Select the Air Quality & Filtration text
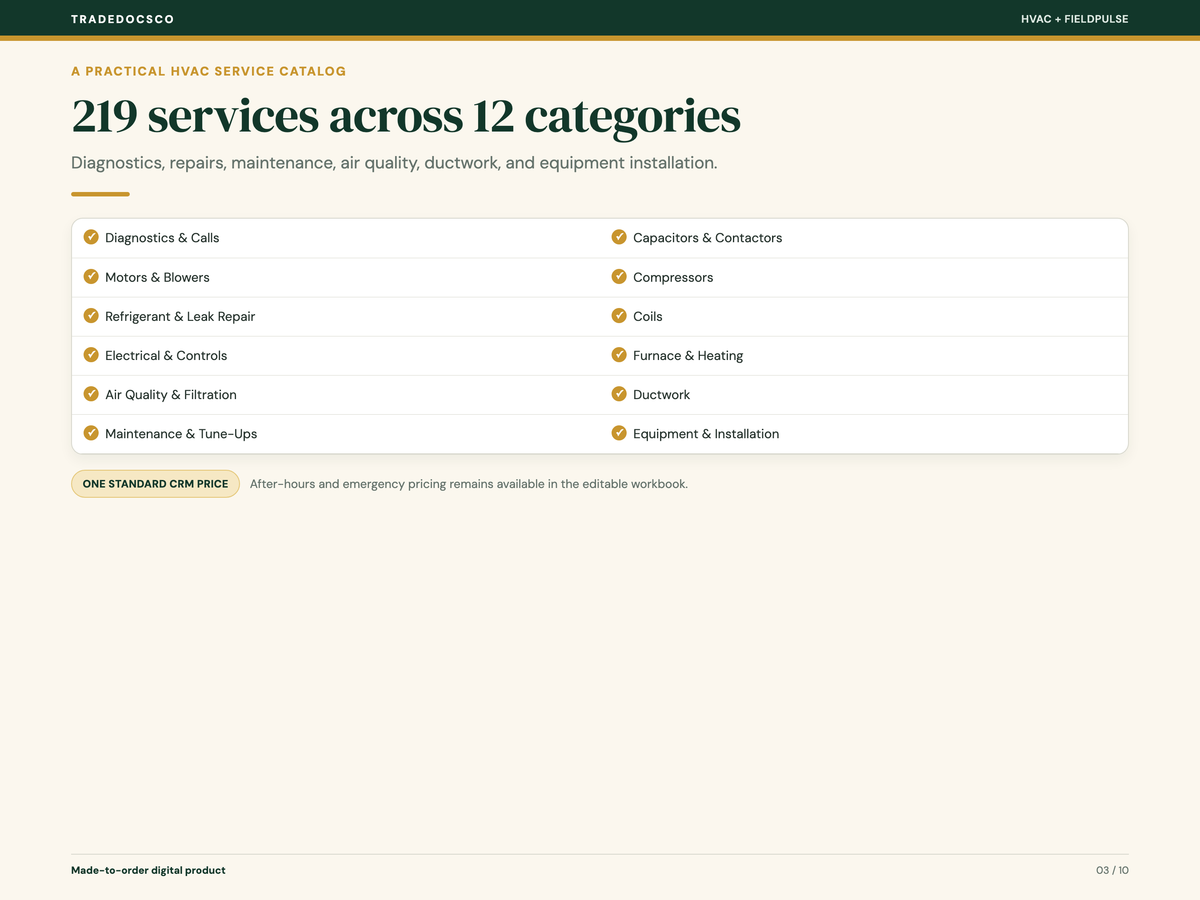 pyautogui.click(x=171, y=395)
